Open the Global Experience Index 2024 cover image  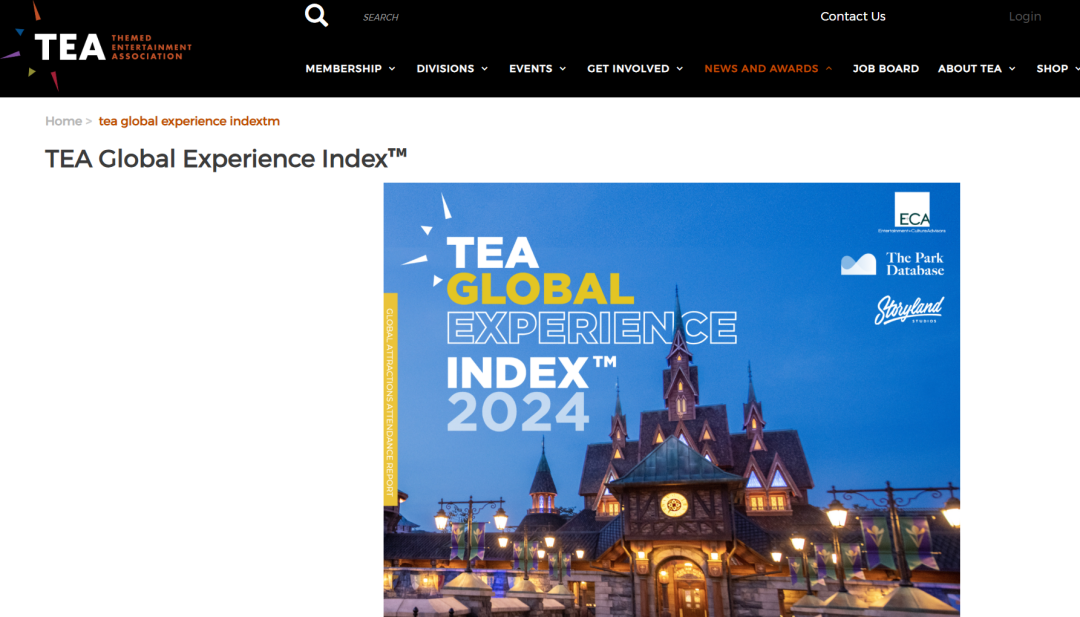point(672,399)
